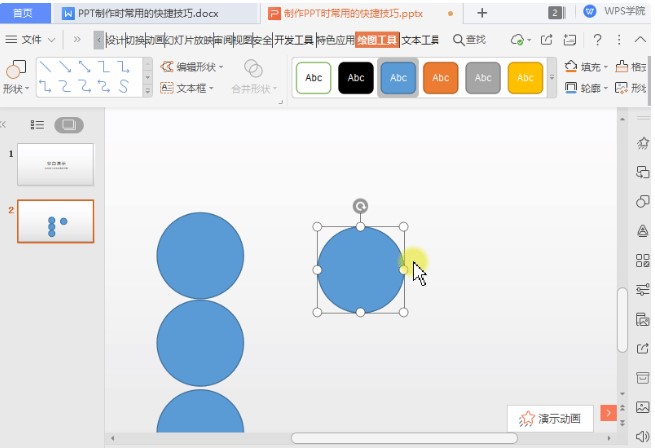
Task: Select slide 2 thumbnail
Action: (56, 221)
